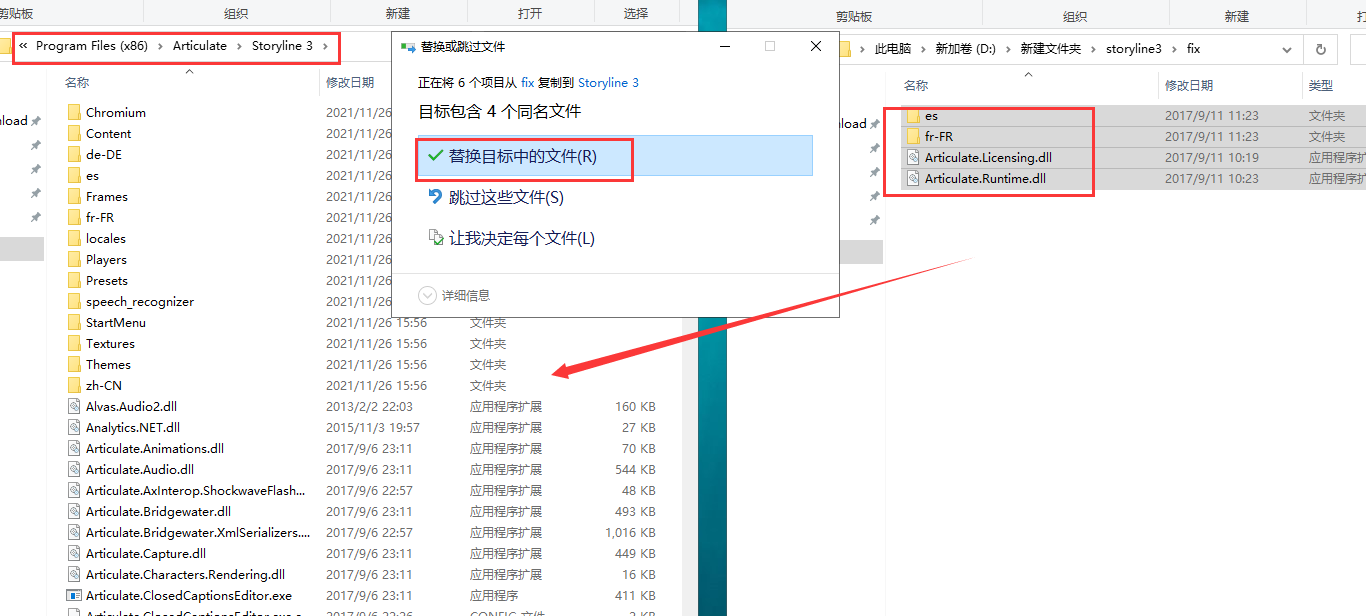Click the storyline3 breadcrumb in right window

[1134, 49]
